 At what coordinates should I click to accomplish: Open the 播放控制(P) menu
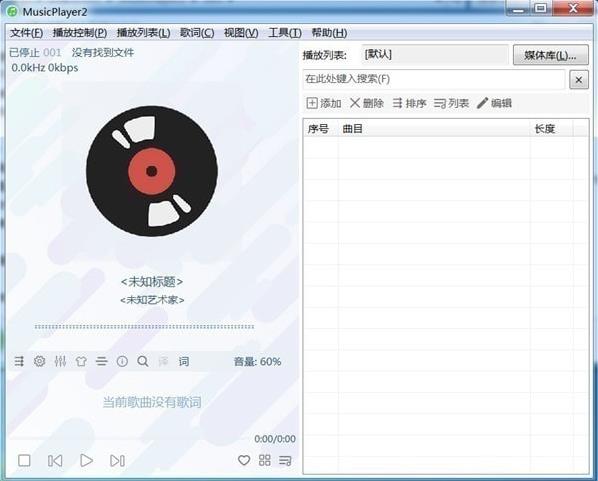[80, 33]
